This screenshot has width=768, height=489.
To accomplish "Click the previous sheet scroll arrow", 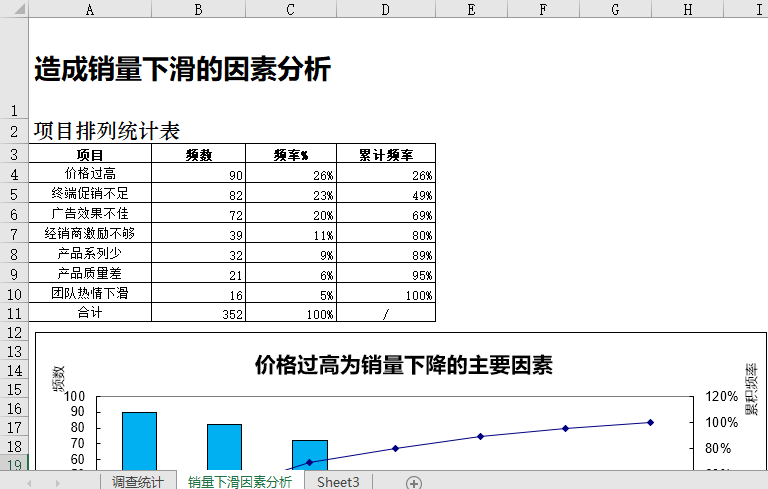I will click(30, 482).
